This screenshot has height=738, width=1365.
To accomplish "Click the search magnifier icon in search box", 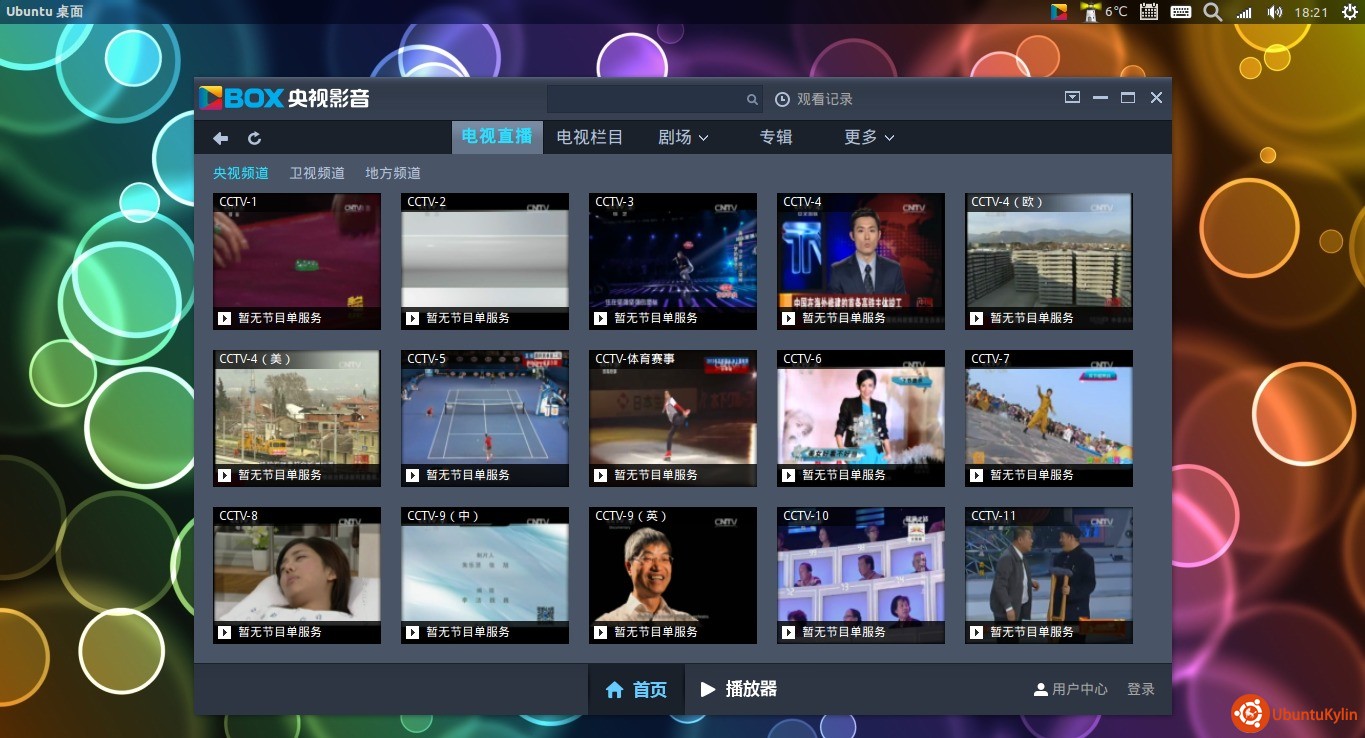I will pos(752,100).
